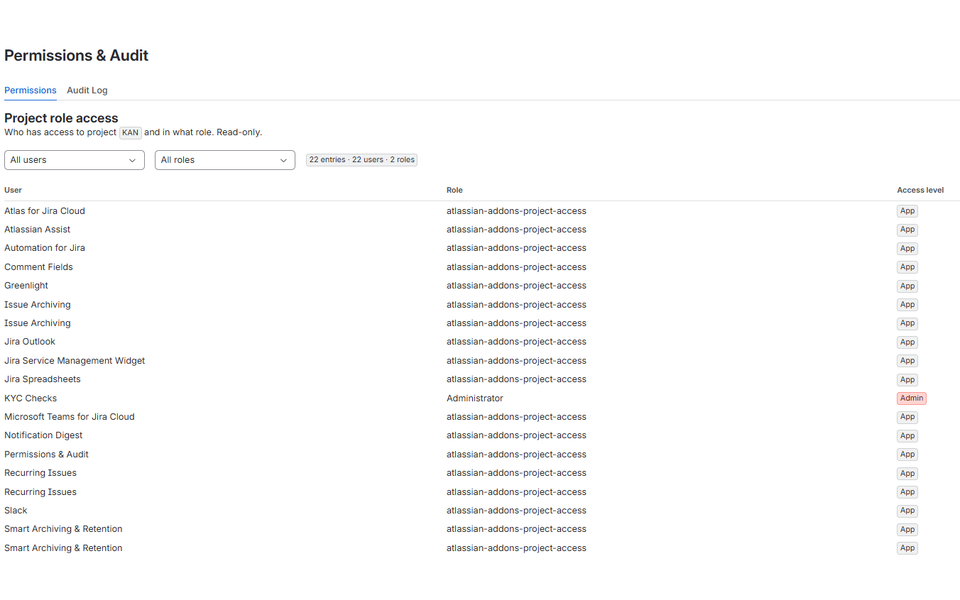The height and width of the screenshot is (600, 960).
Task: Open the Audit Log tab
Action: tap(87, 90)
